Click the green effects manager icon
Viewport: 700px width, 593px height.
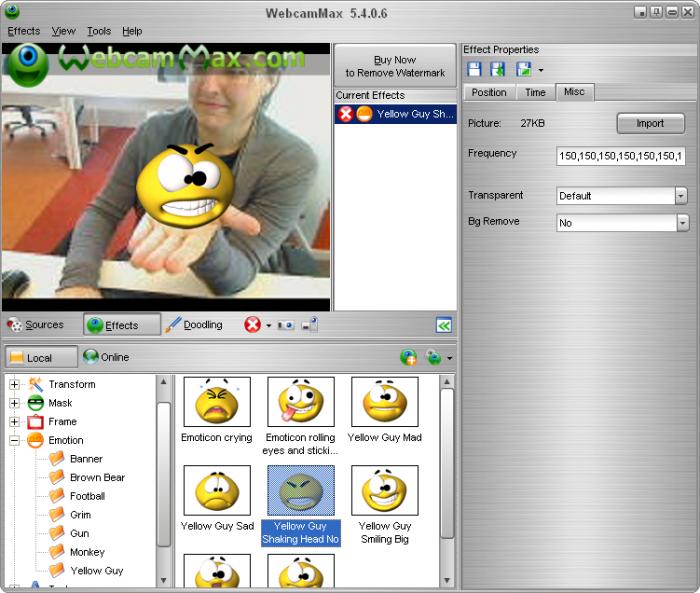[433, 357]
